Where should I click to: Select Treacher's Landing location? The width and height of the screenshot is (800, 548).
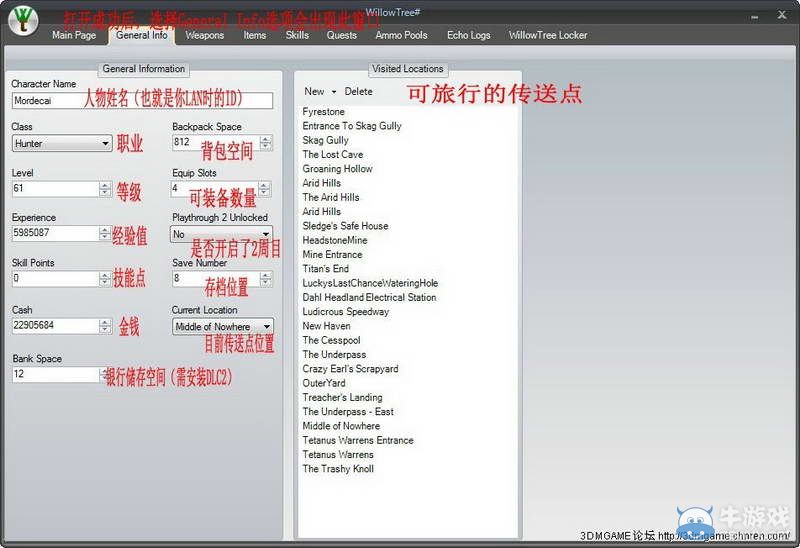(x=342, y=397)
